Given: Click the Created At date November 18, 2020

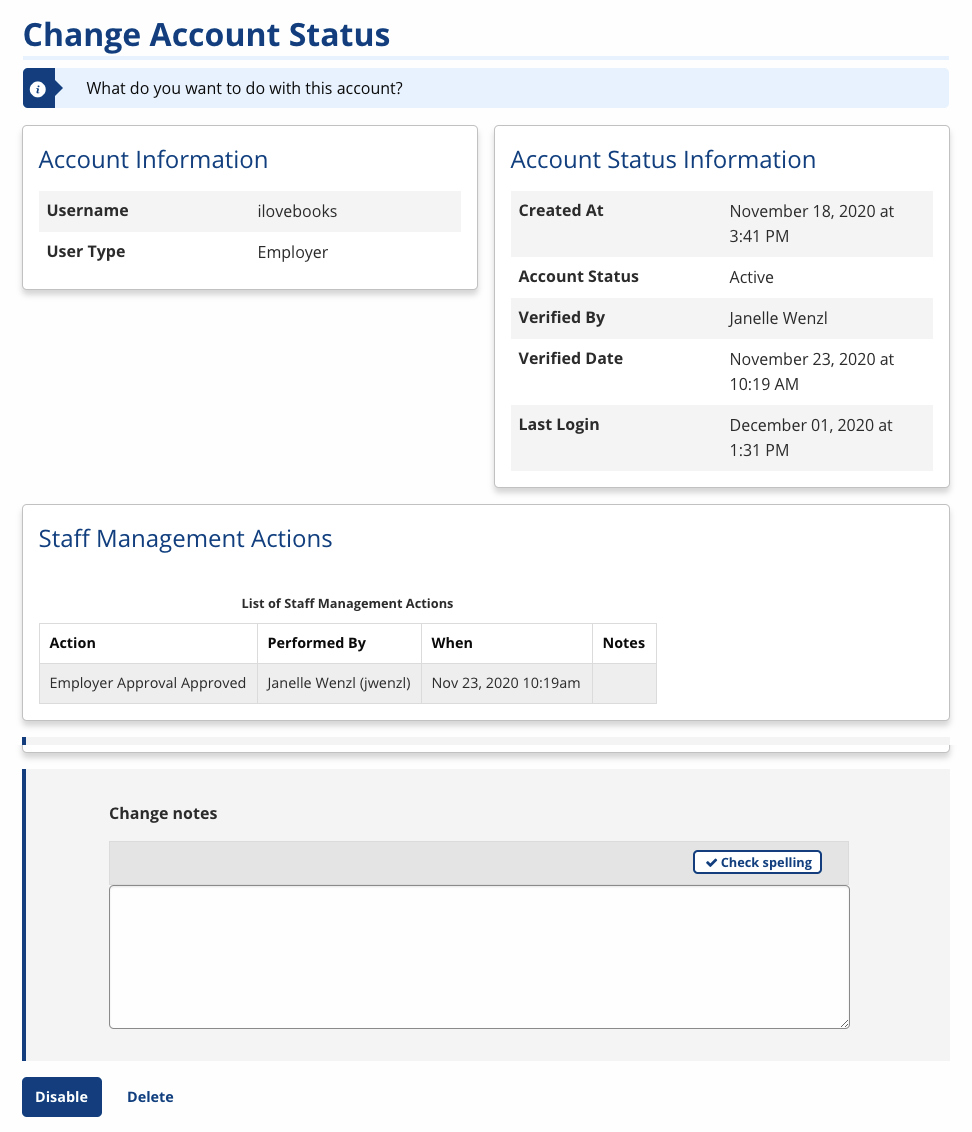Looking at the screenshot, I should (812, 224).
